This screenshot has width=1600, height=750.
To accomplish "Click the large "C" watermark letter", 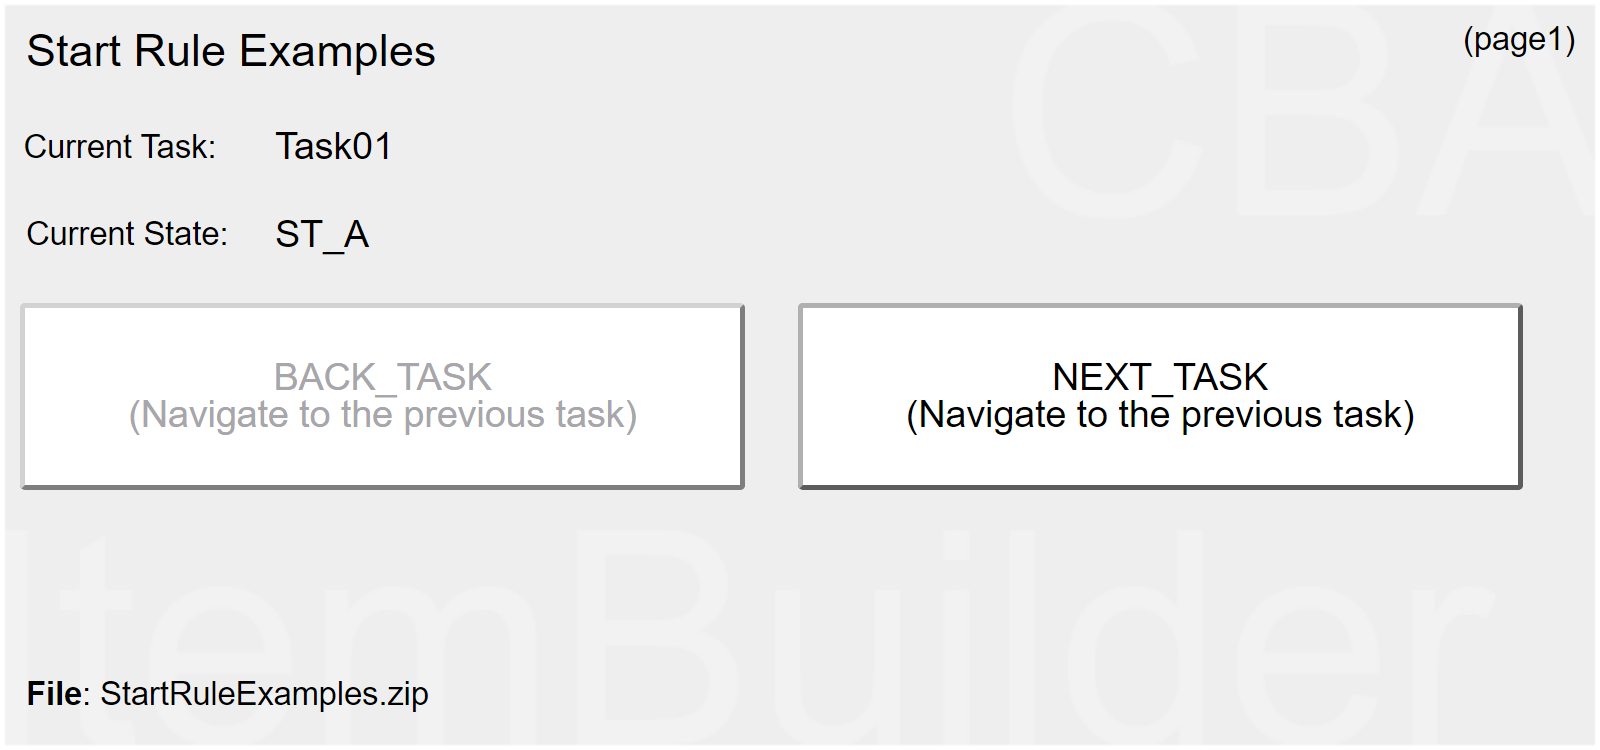I will coord(1105,110).
